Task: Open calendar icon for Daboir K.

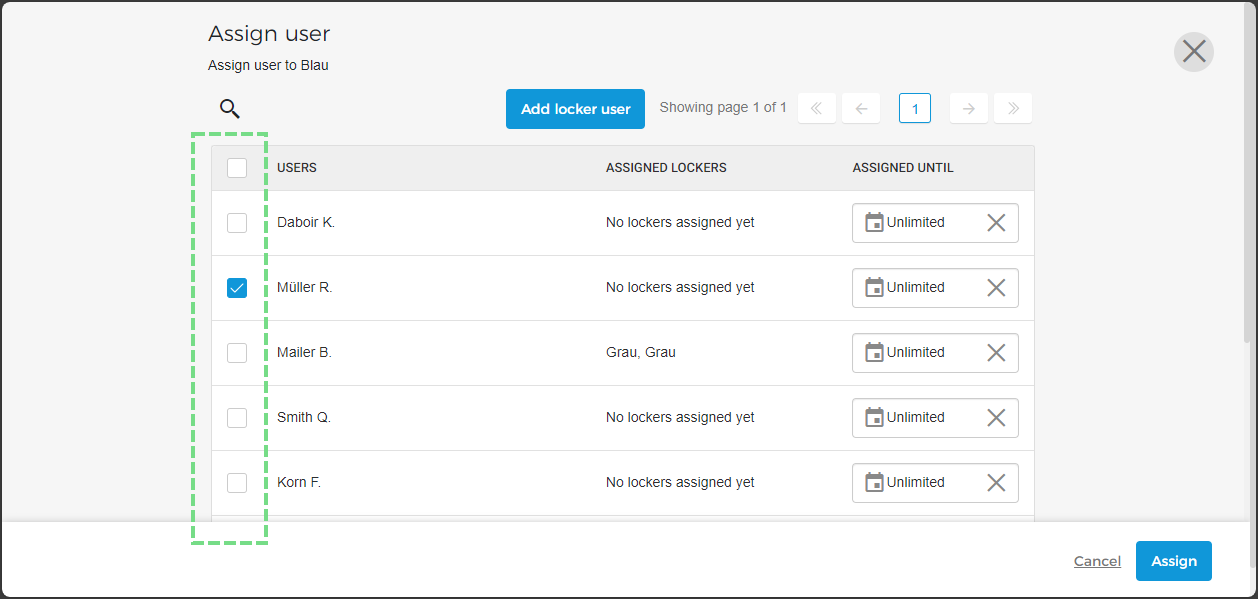Action: click(874, 223)
